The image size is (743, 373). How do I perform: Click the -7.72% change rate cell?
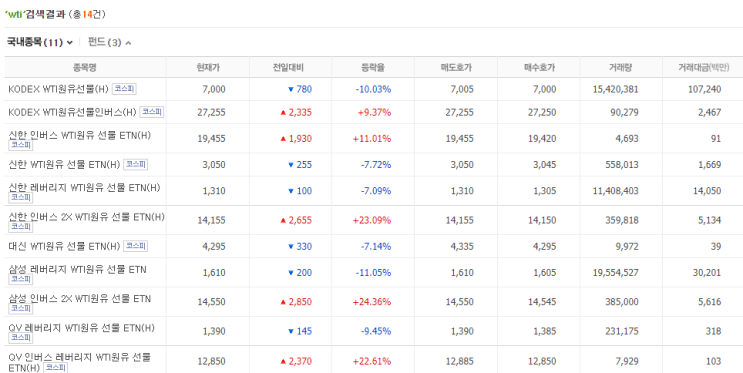point(376,164)
